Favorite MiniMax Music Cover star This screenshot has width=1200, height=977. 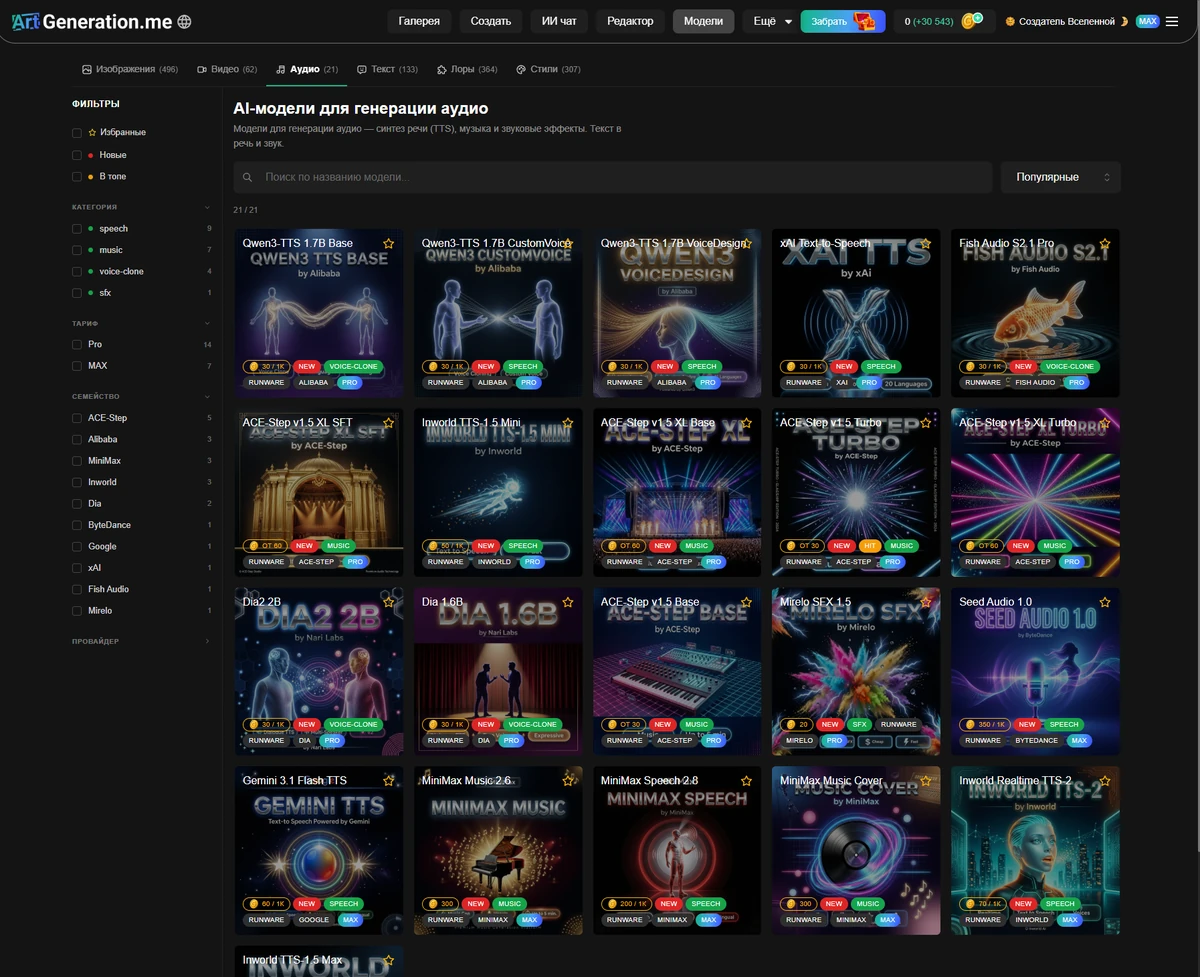(926, 780)
